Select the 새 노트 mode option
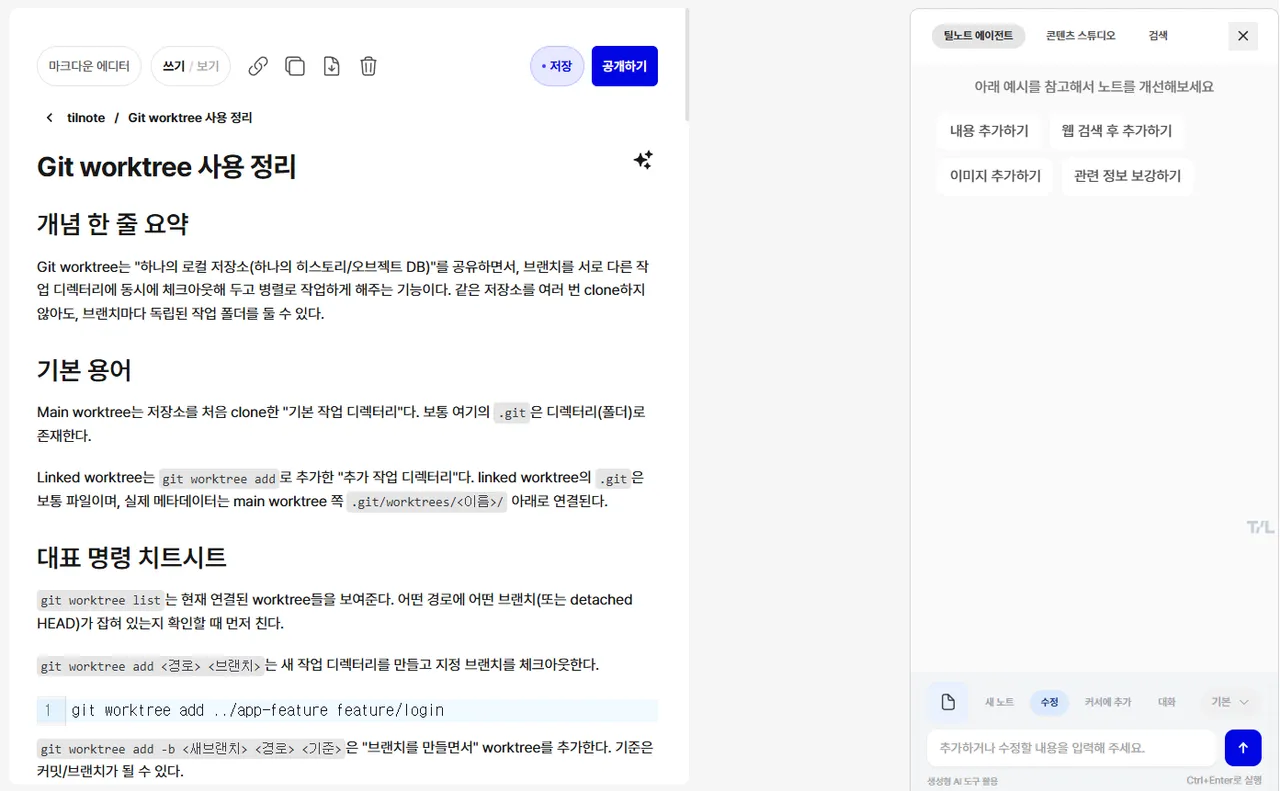This screenshot has width=1280, height=791. (999, 702)
